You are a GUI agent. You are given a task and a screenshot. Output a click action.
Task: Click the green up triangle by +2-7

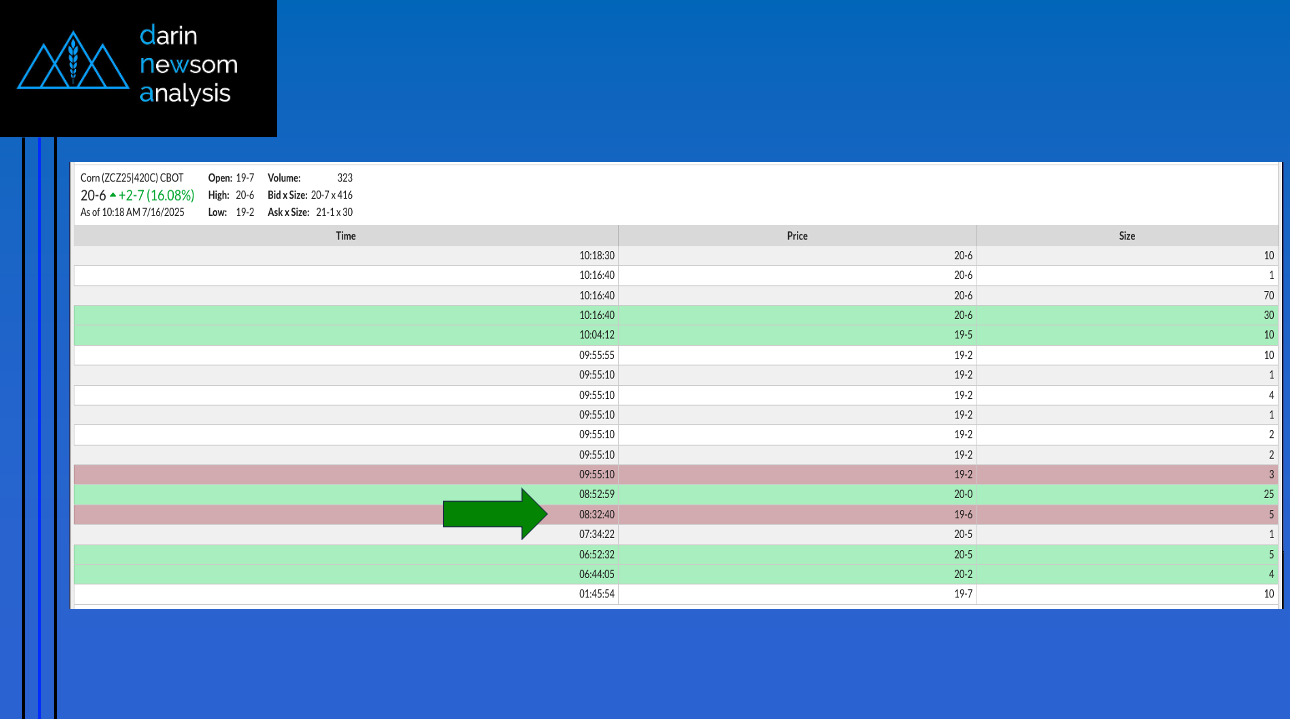[x=113, y=196]
